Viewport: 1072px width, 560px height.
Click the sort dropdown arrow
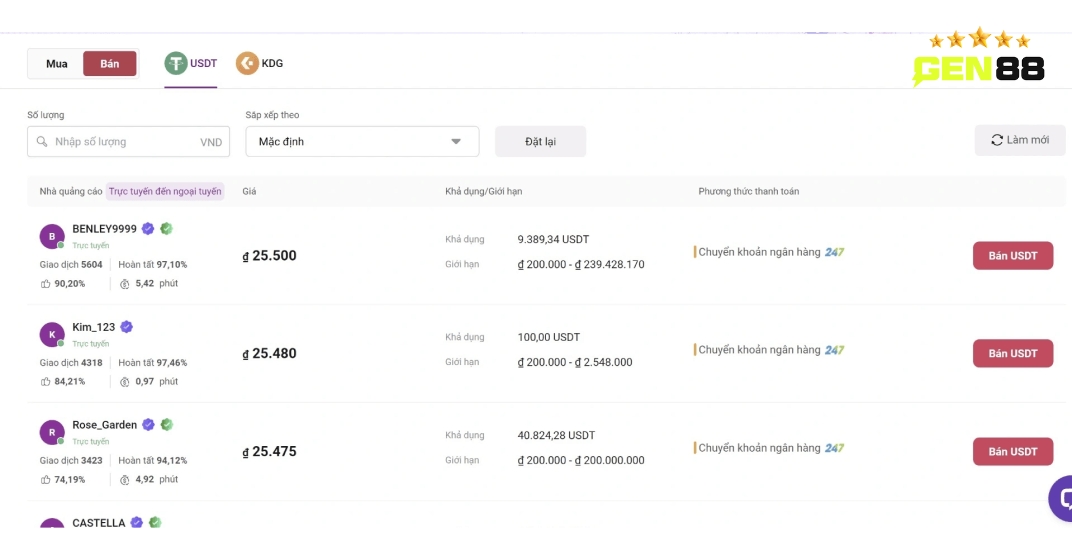coord(456,142)
